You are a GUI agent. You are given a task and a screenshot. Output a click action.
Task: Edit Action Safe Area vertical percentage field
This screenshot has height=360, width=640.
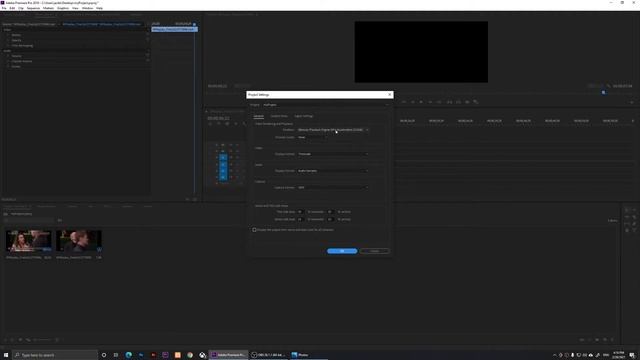click(330, 219)
